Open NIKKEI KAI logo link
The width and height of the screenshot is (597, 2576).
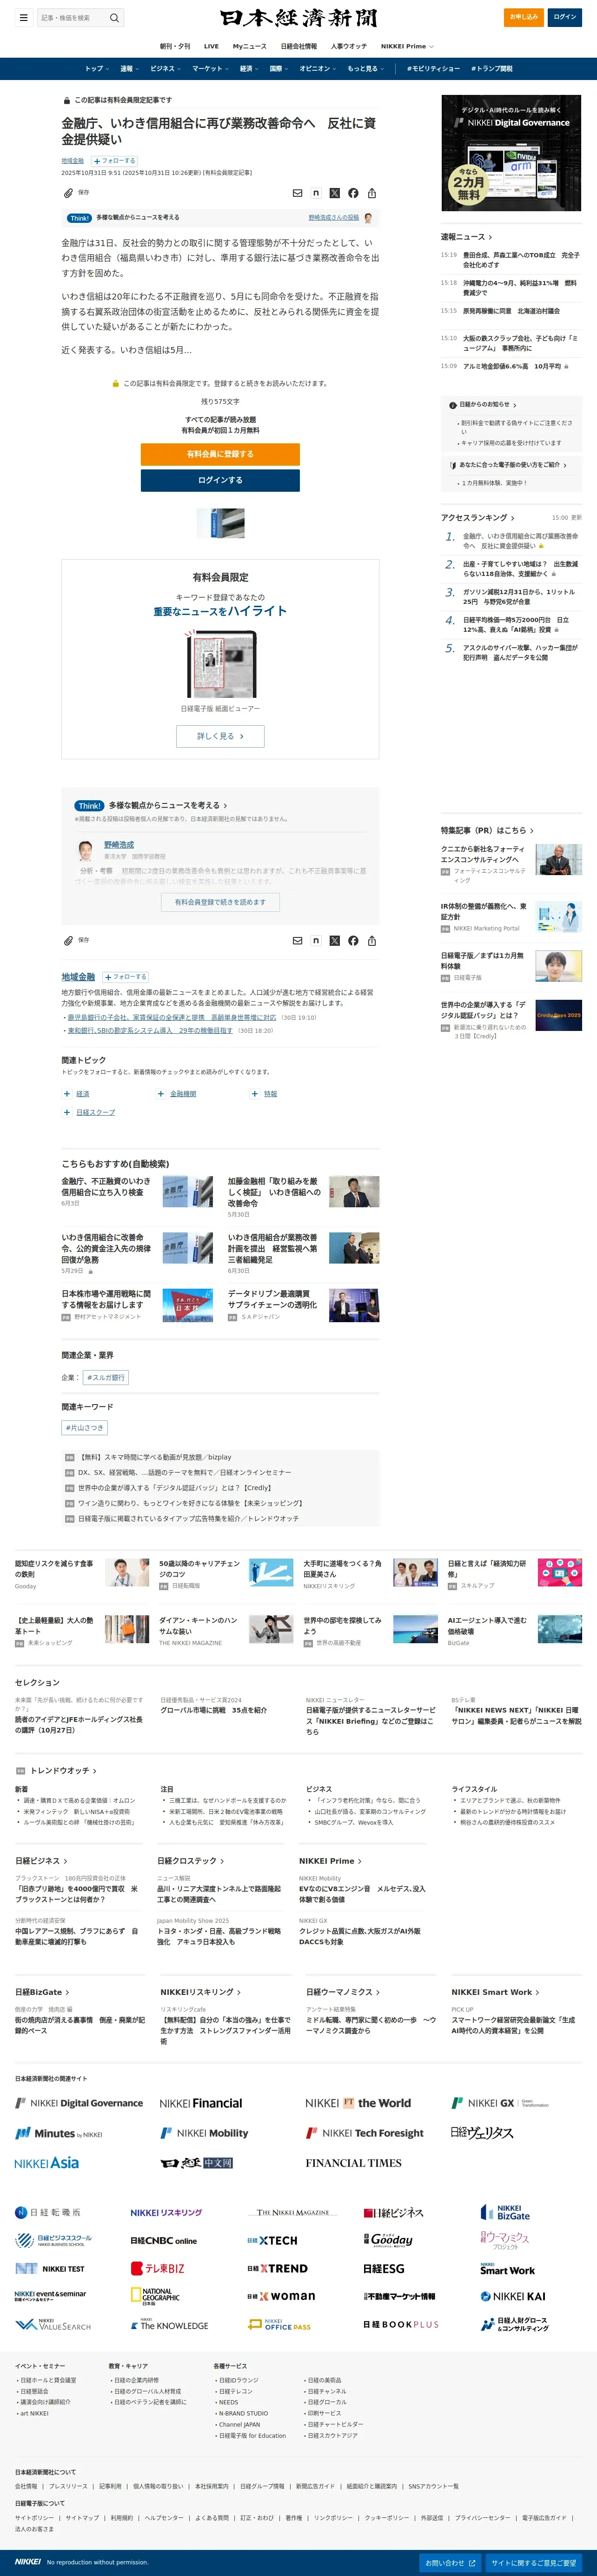coord(513,2296)
